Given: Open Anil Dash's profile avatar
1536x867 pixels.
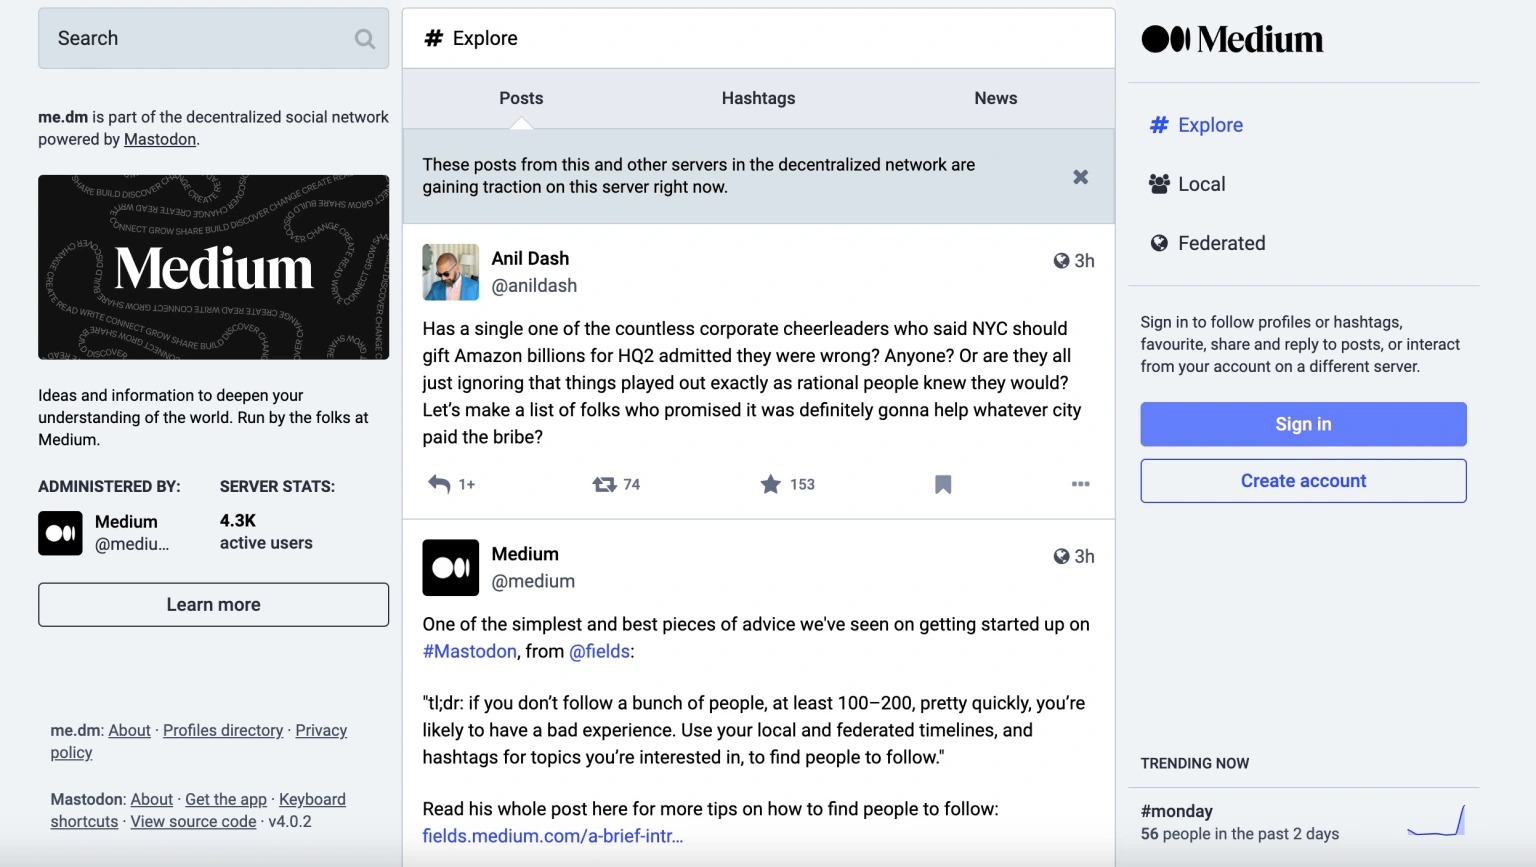Looking at the screenshot, I should point(450,272).
